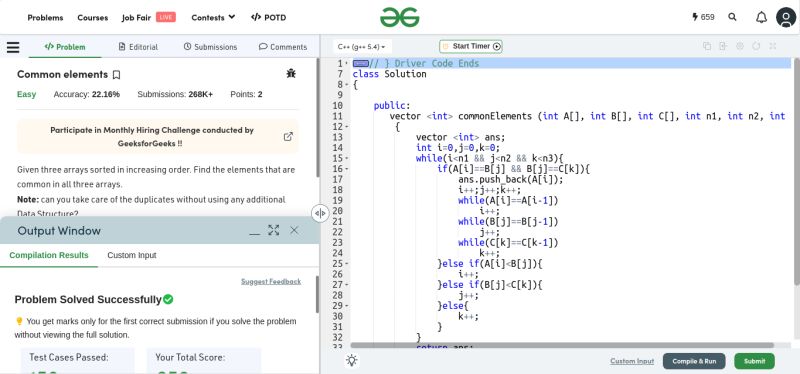The height and width of the screenshot is (374, 800).
Task: Switch to the Submissions tab
Action: point(210,46)
